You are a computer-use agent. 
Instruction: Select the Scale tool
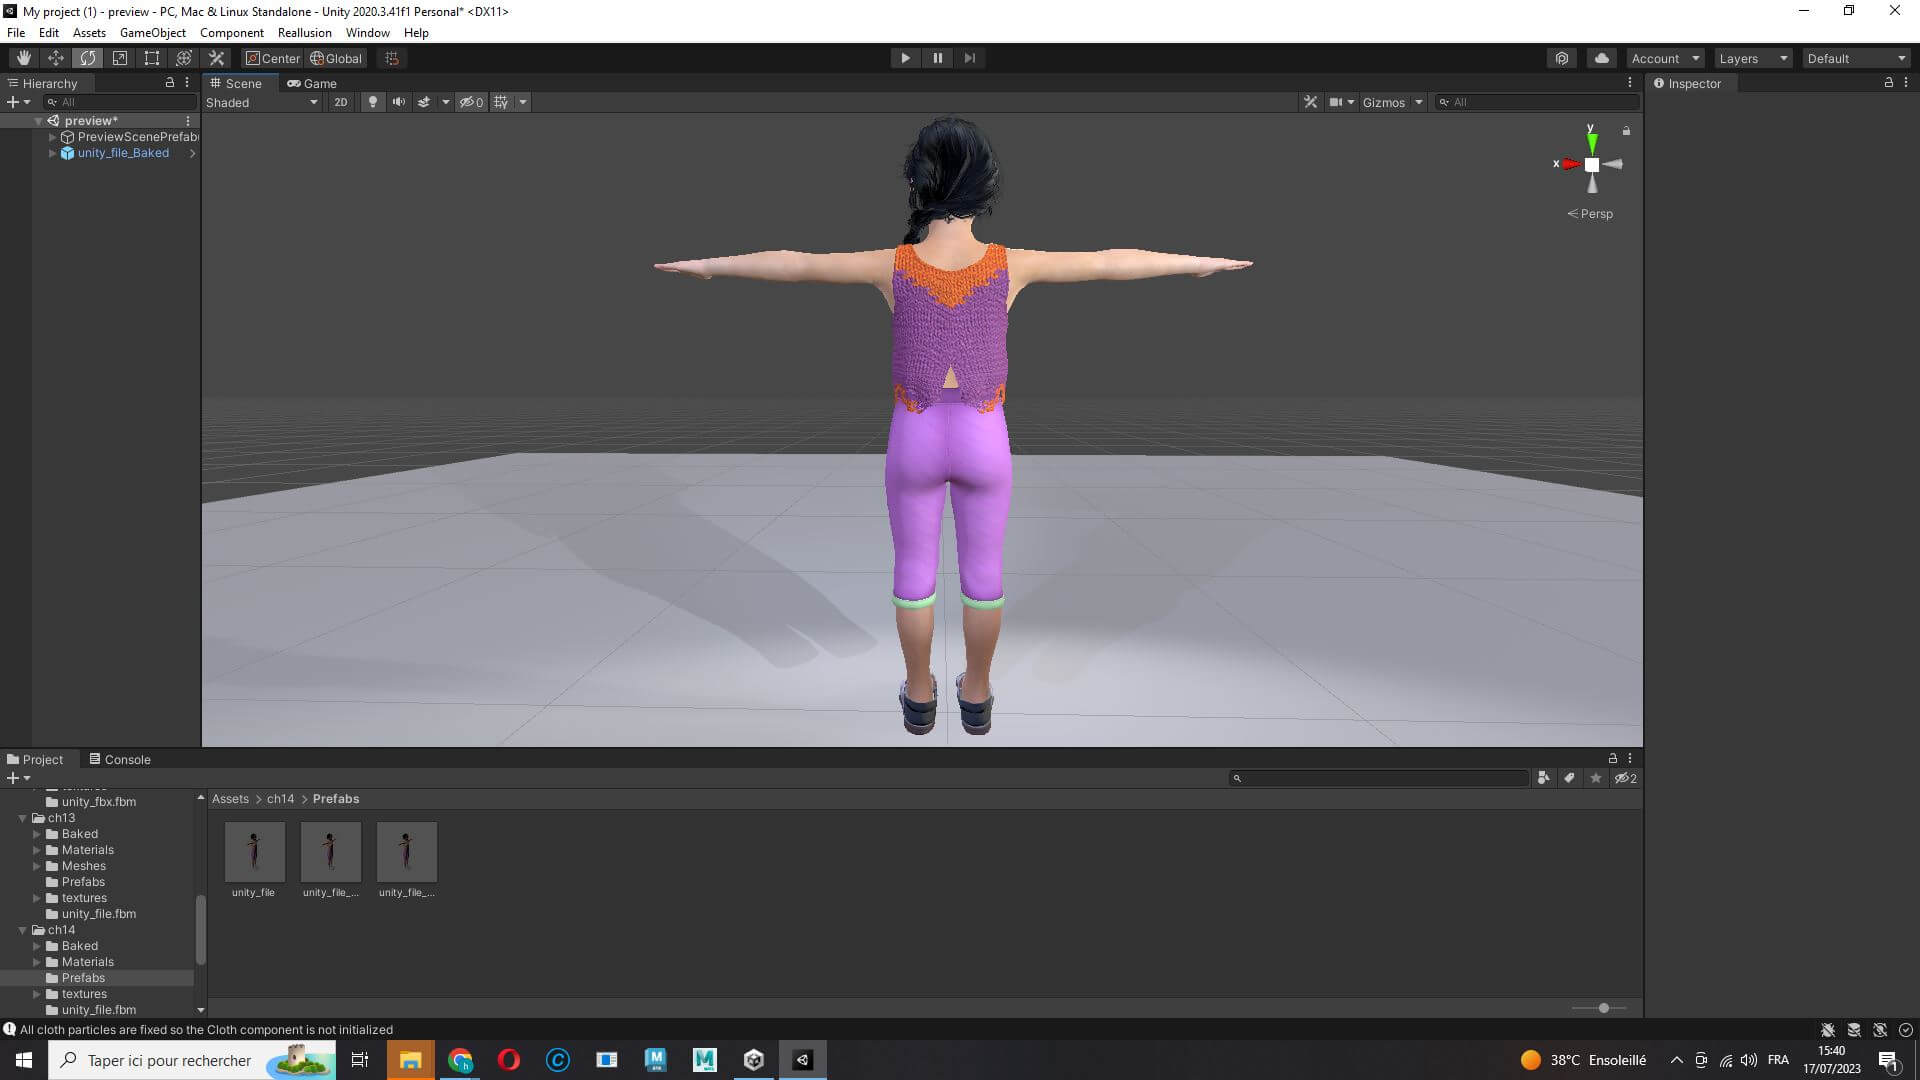(120, 58)
